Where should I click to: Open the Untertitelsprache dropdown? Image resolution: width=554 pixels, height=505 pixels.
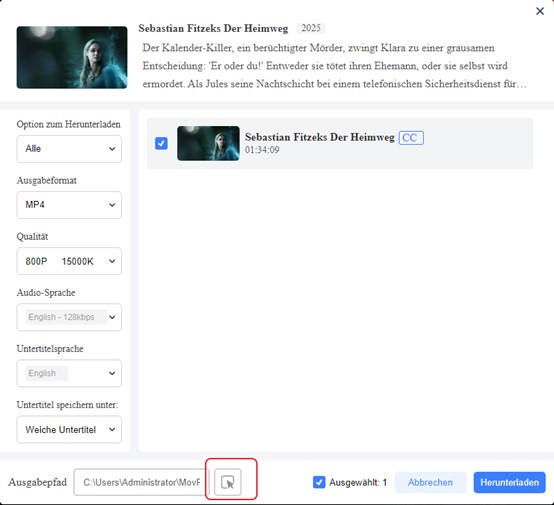click(69, 373)
